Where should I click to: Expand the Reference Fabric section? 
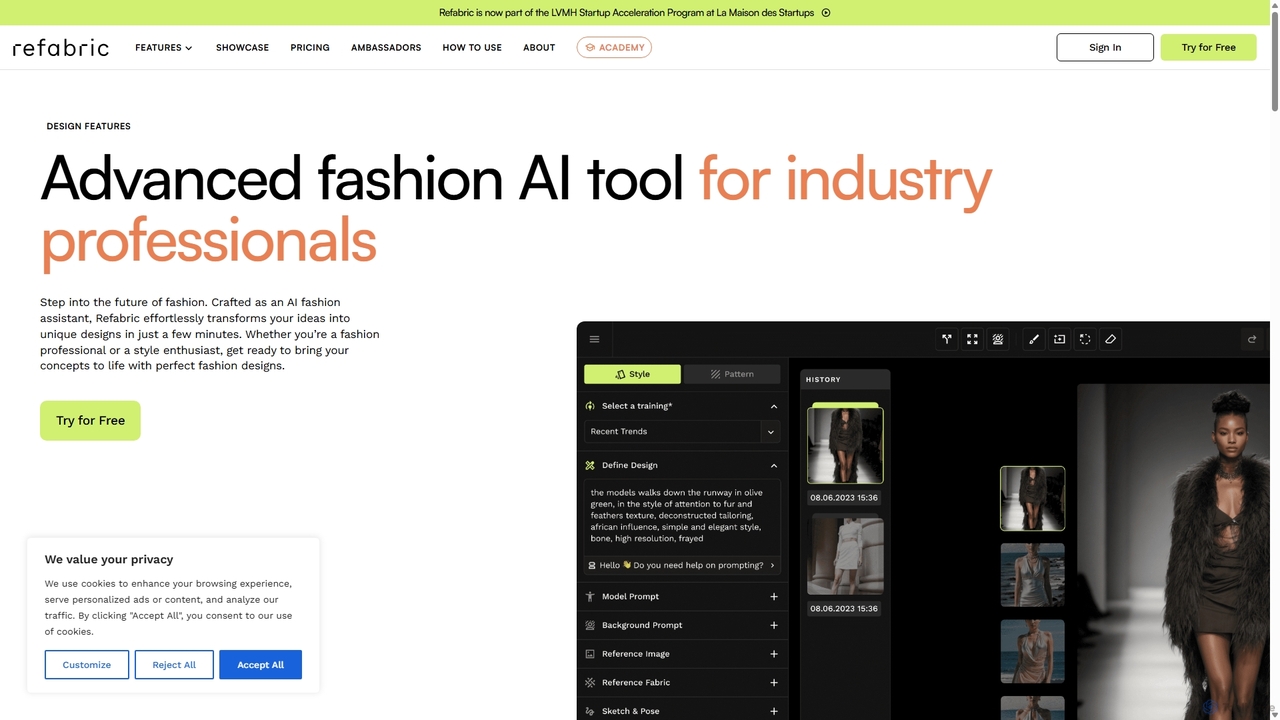[x=774, y=683]
